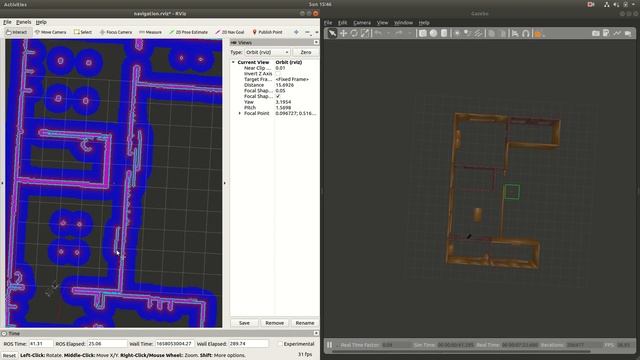Close the Views panel
This screenshot has width=640, height=360.
click(x=316, y=42)
